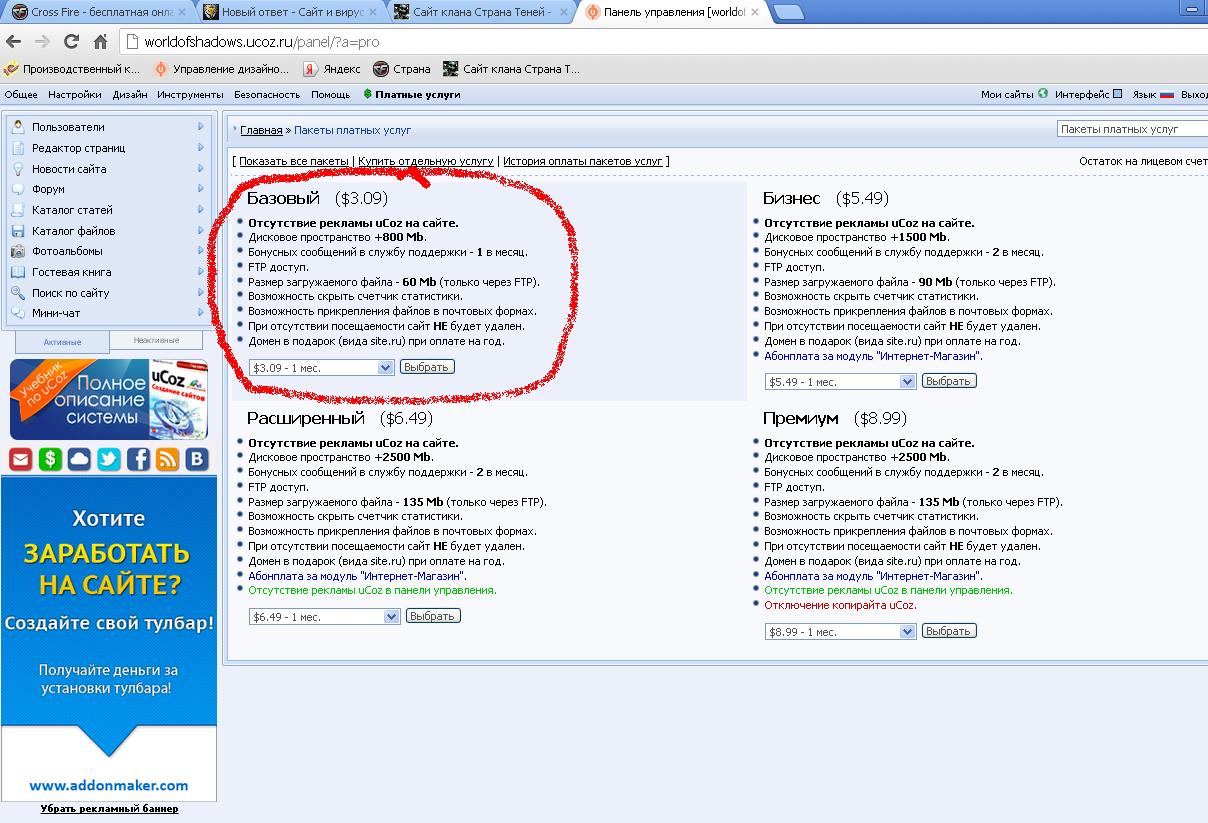Image resolution: width=1208 pixels, height=823 pixels.
Task: Expand the Форум submenu arrow
Action: pos(201,189)
